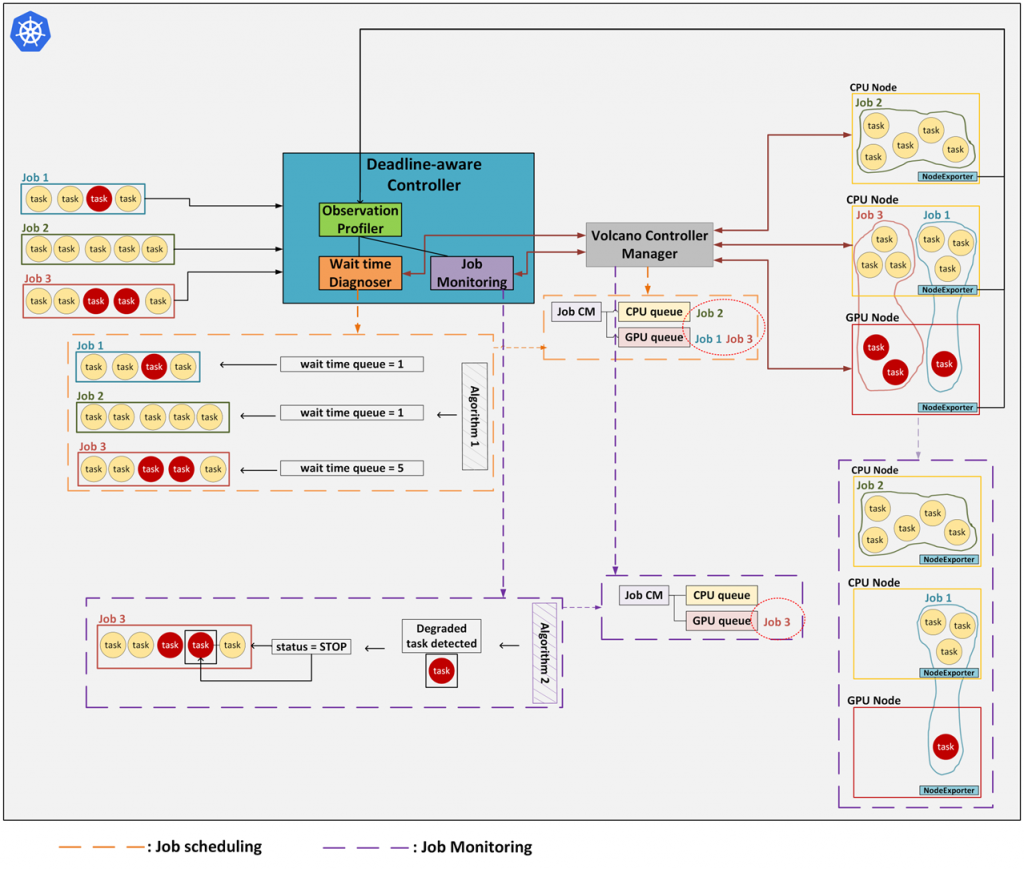This screenshot has height=869, width=1024.
Task: Select the green Observation Profiler box
Action: pyautogui.click(x=360, y=219)
